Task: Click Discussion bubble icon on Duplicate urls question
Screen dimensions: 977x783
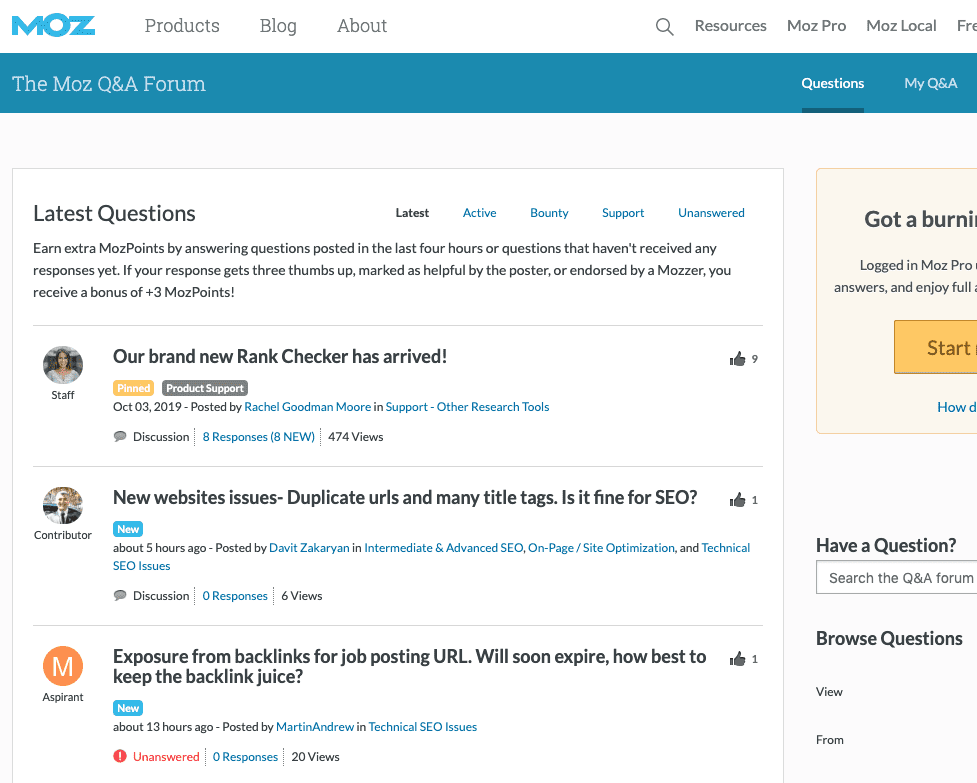Action: (120, 596)
